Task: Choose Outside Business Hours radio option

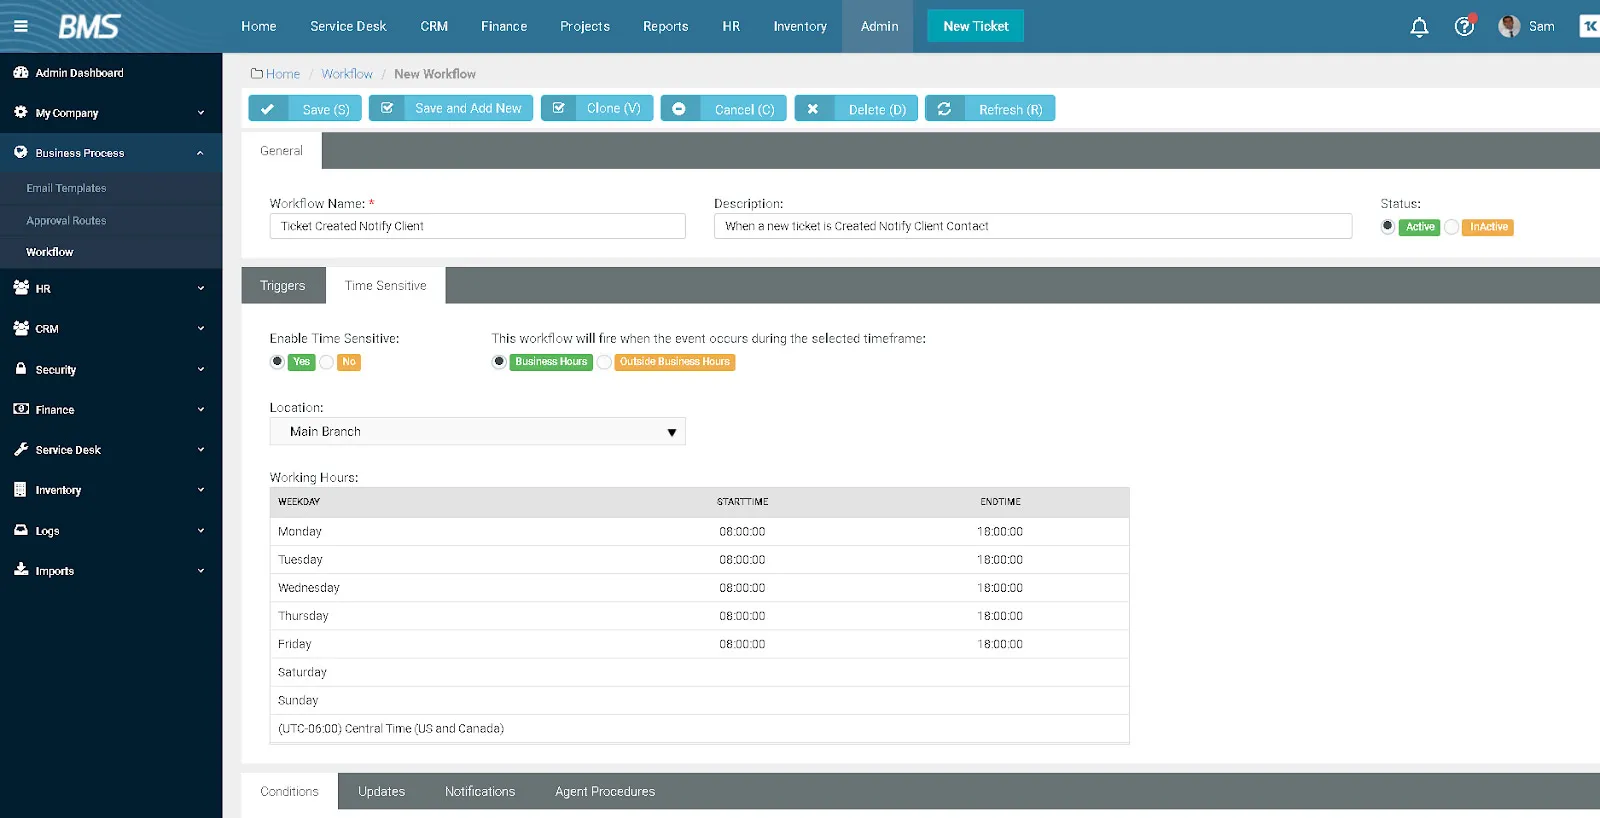Action: [605, 362]
